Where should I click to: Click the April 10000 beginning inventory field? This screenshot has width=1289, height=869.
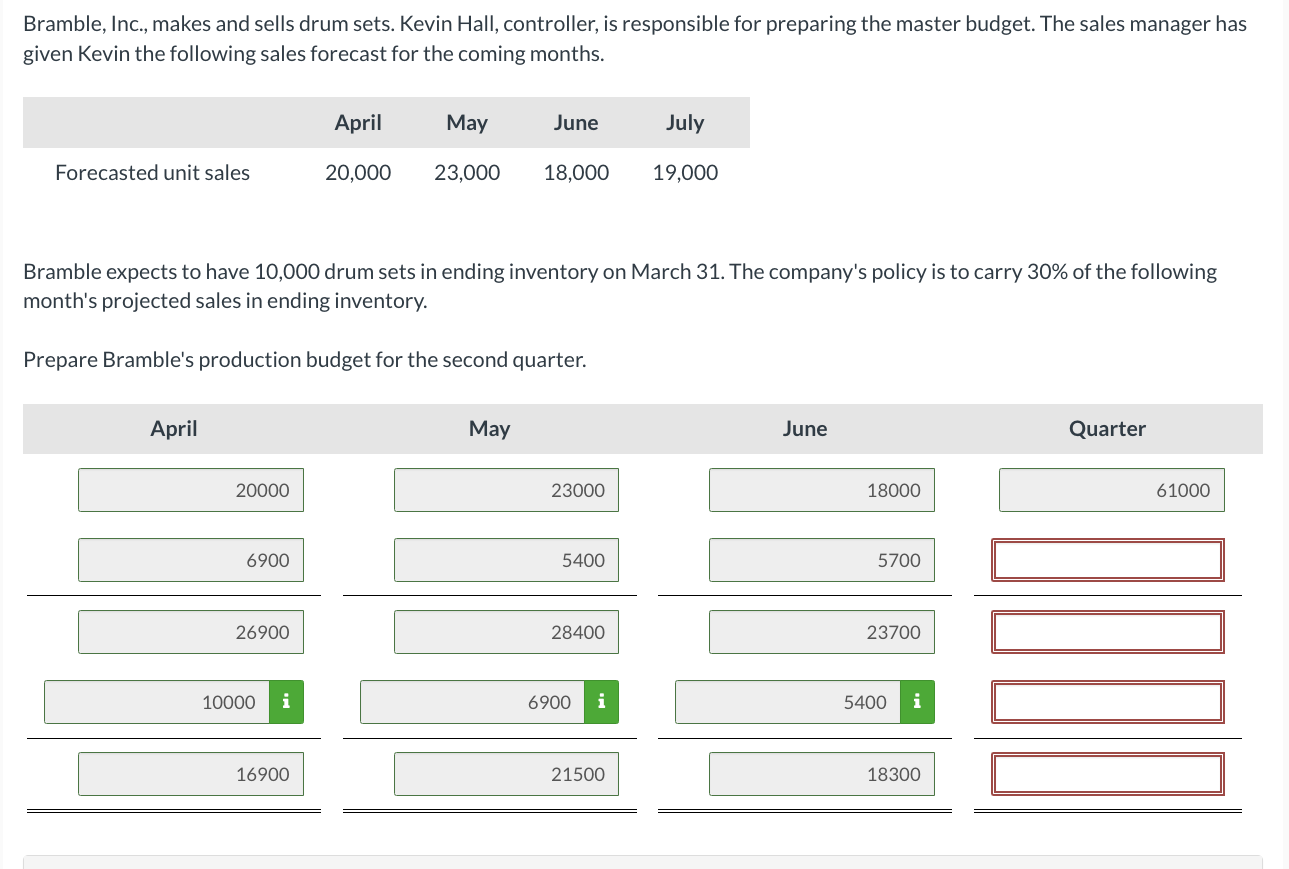coord(158,702)
